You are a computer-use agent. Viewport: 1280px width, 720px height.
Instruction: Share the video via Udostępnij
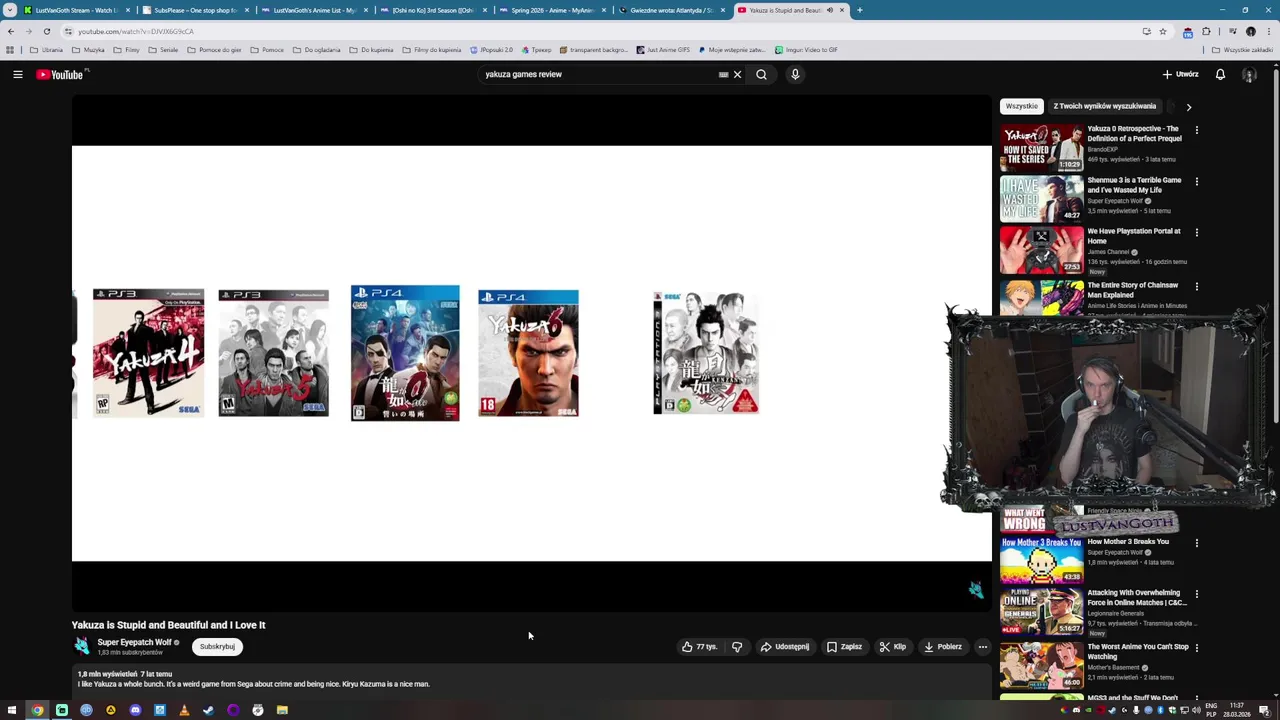click(x=785, y=647)
